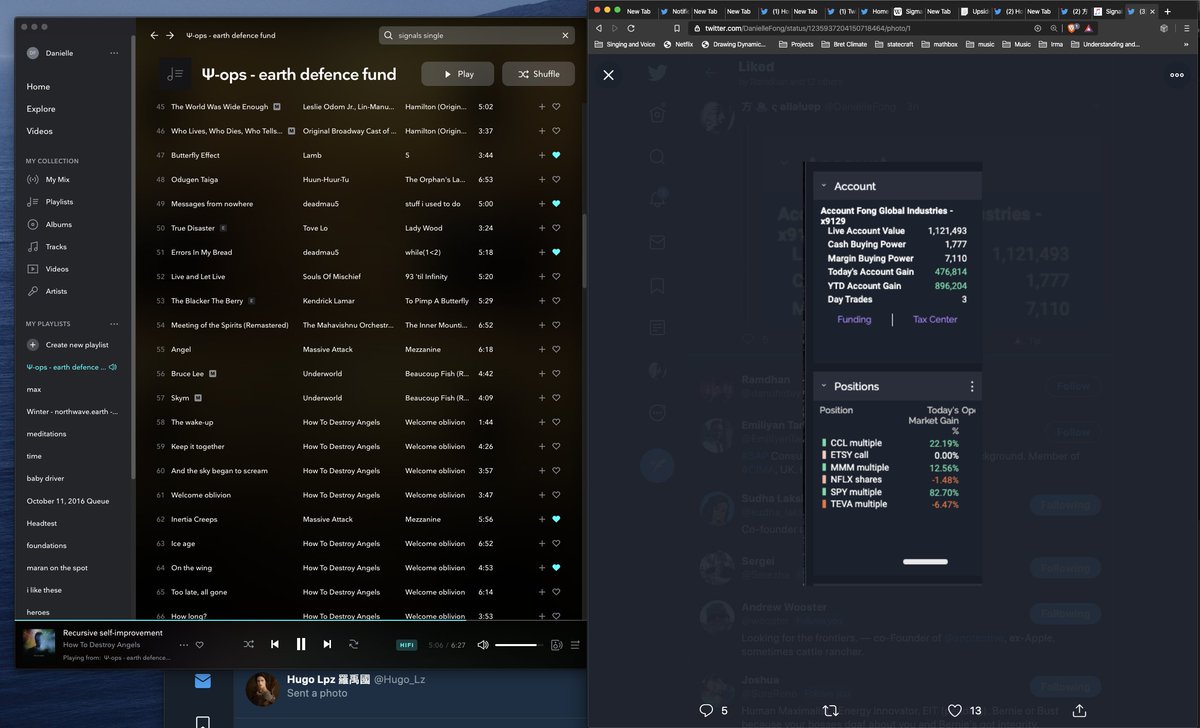Image resolution: width=1200 pixels, height=728 pixels.
Task: Open more options for Recursive self-improvement
Action: tap(183, 645)
